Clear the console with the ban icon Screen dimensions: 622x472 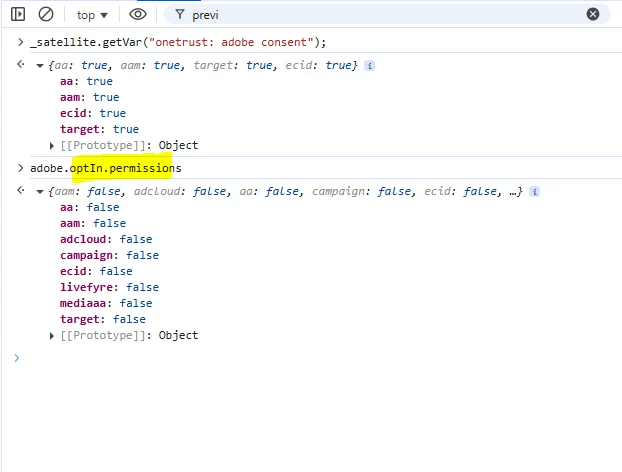(46, 15)
